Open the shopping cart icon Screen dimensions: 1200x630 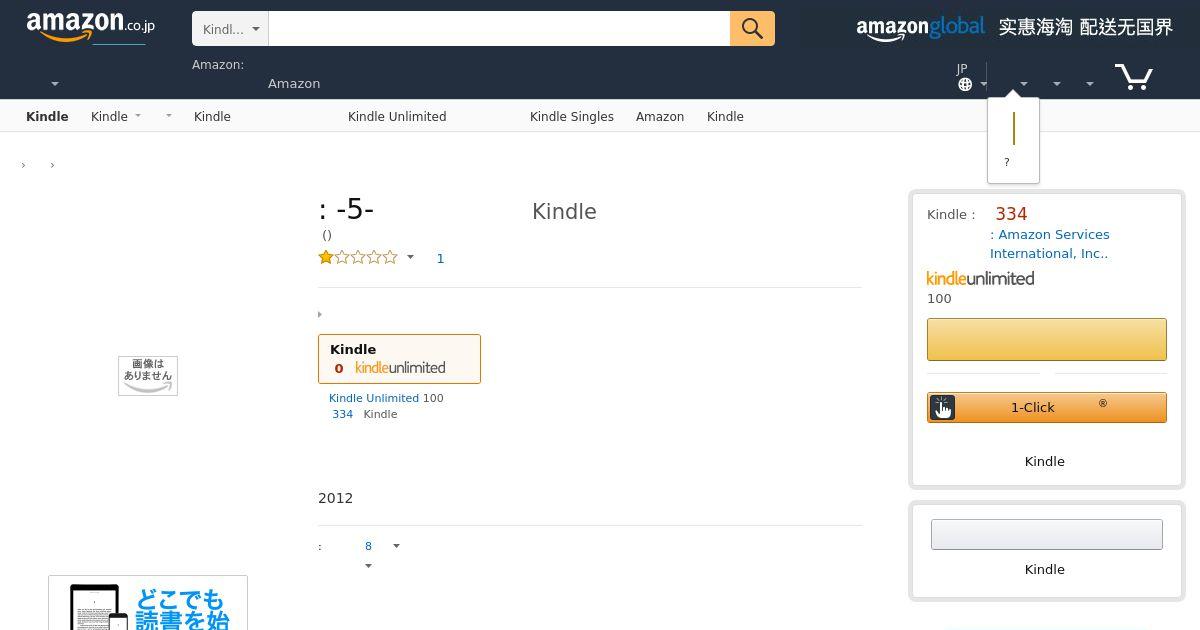click(1133, 77)
